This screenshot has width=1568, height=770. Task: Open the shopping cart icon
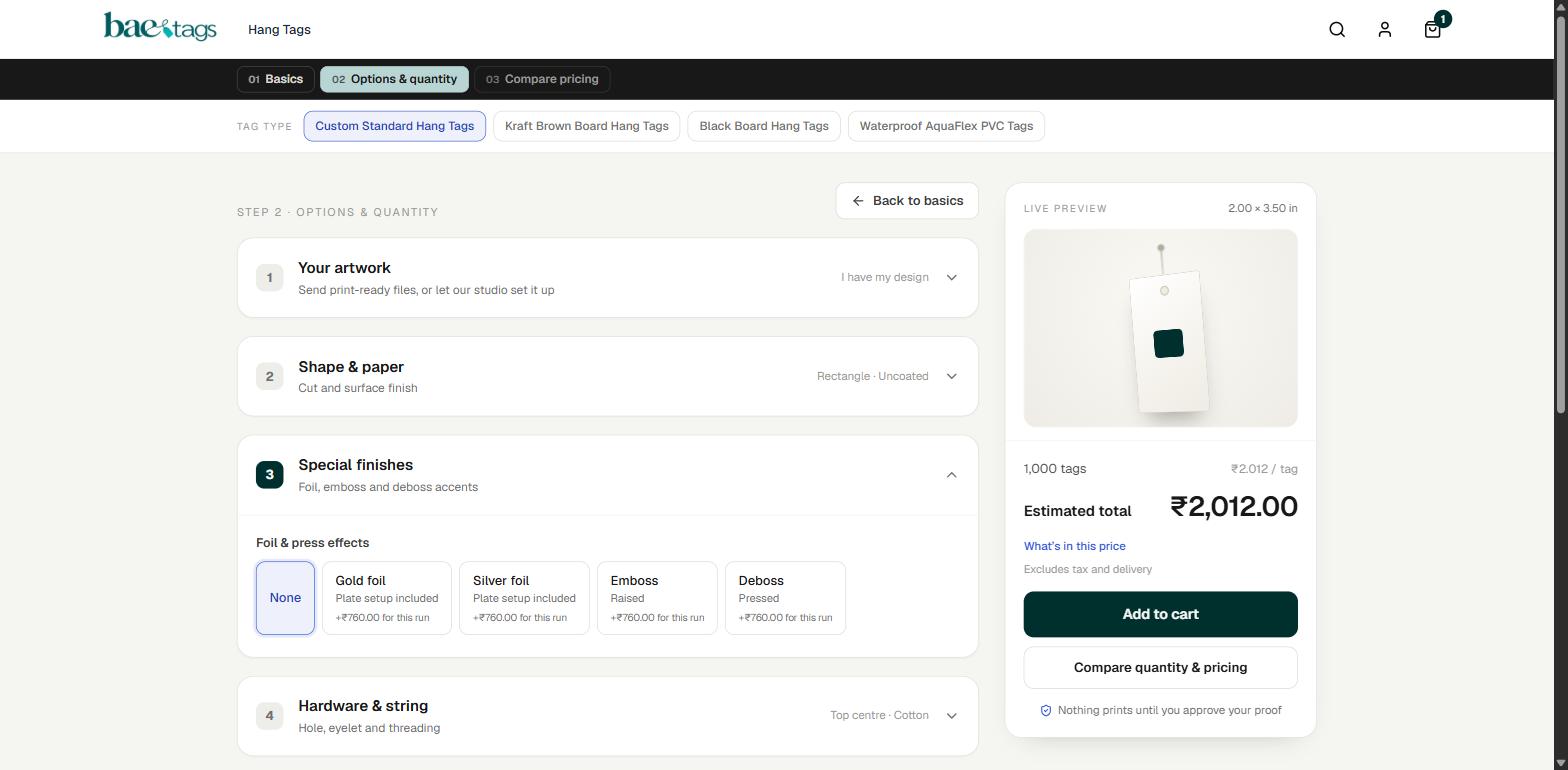point(1433,30)
